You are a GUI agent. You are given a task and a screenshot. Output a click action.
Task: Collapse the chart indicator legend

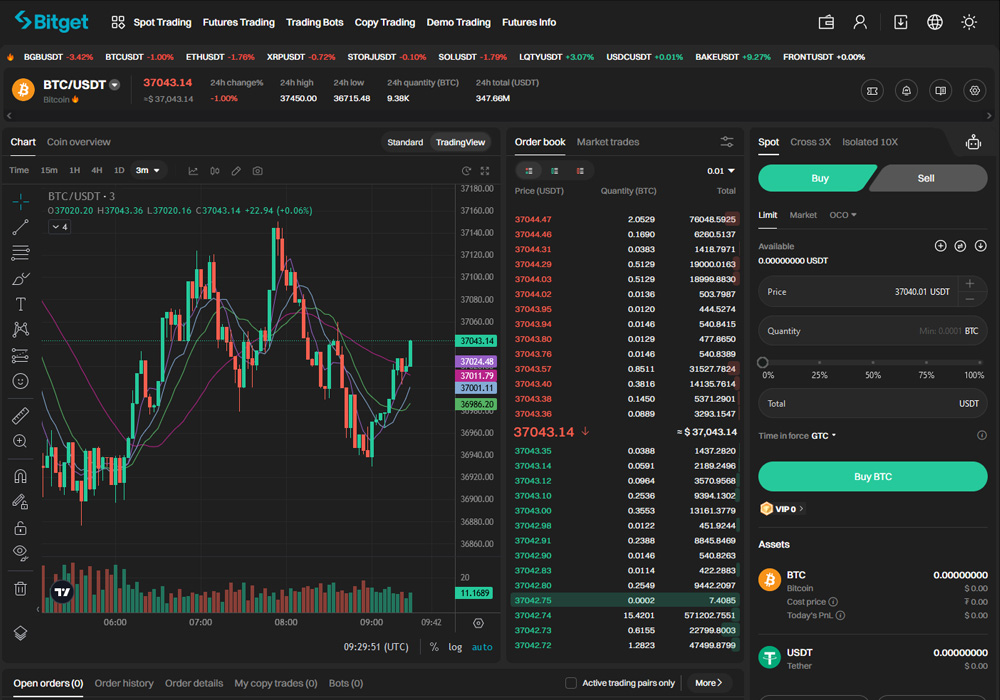(x=59, y=227)
